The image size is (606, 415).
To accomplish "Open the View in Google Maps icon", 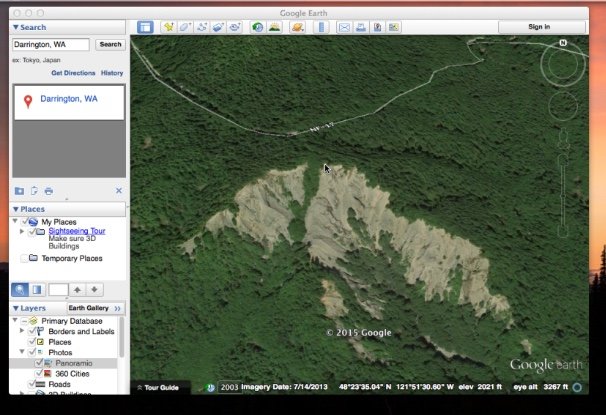I will tap(394, 27).
